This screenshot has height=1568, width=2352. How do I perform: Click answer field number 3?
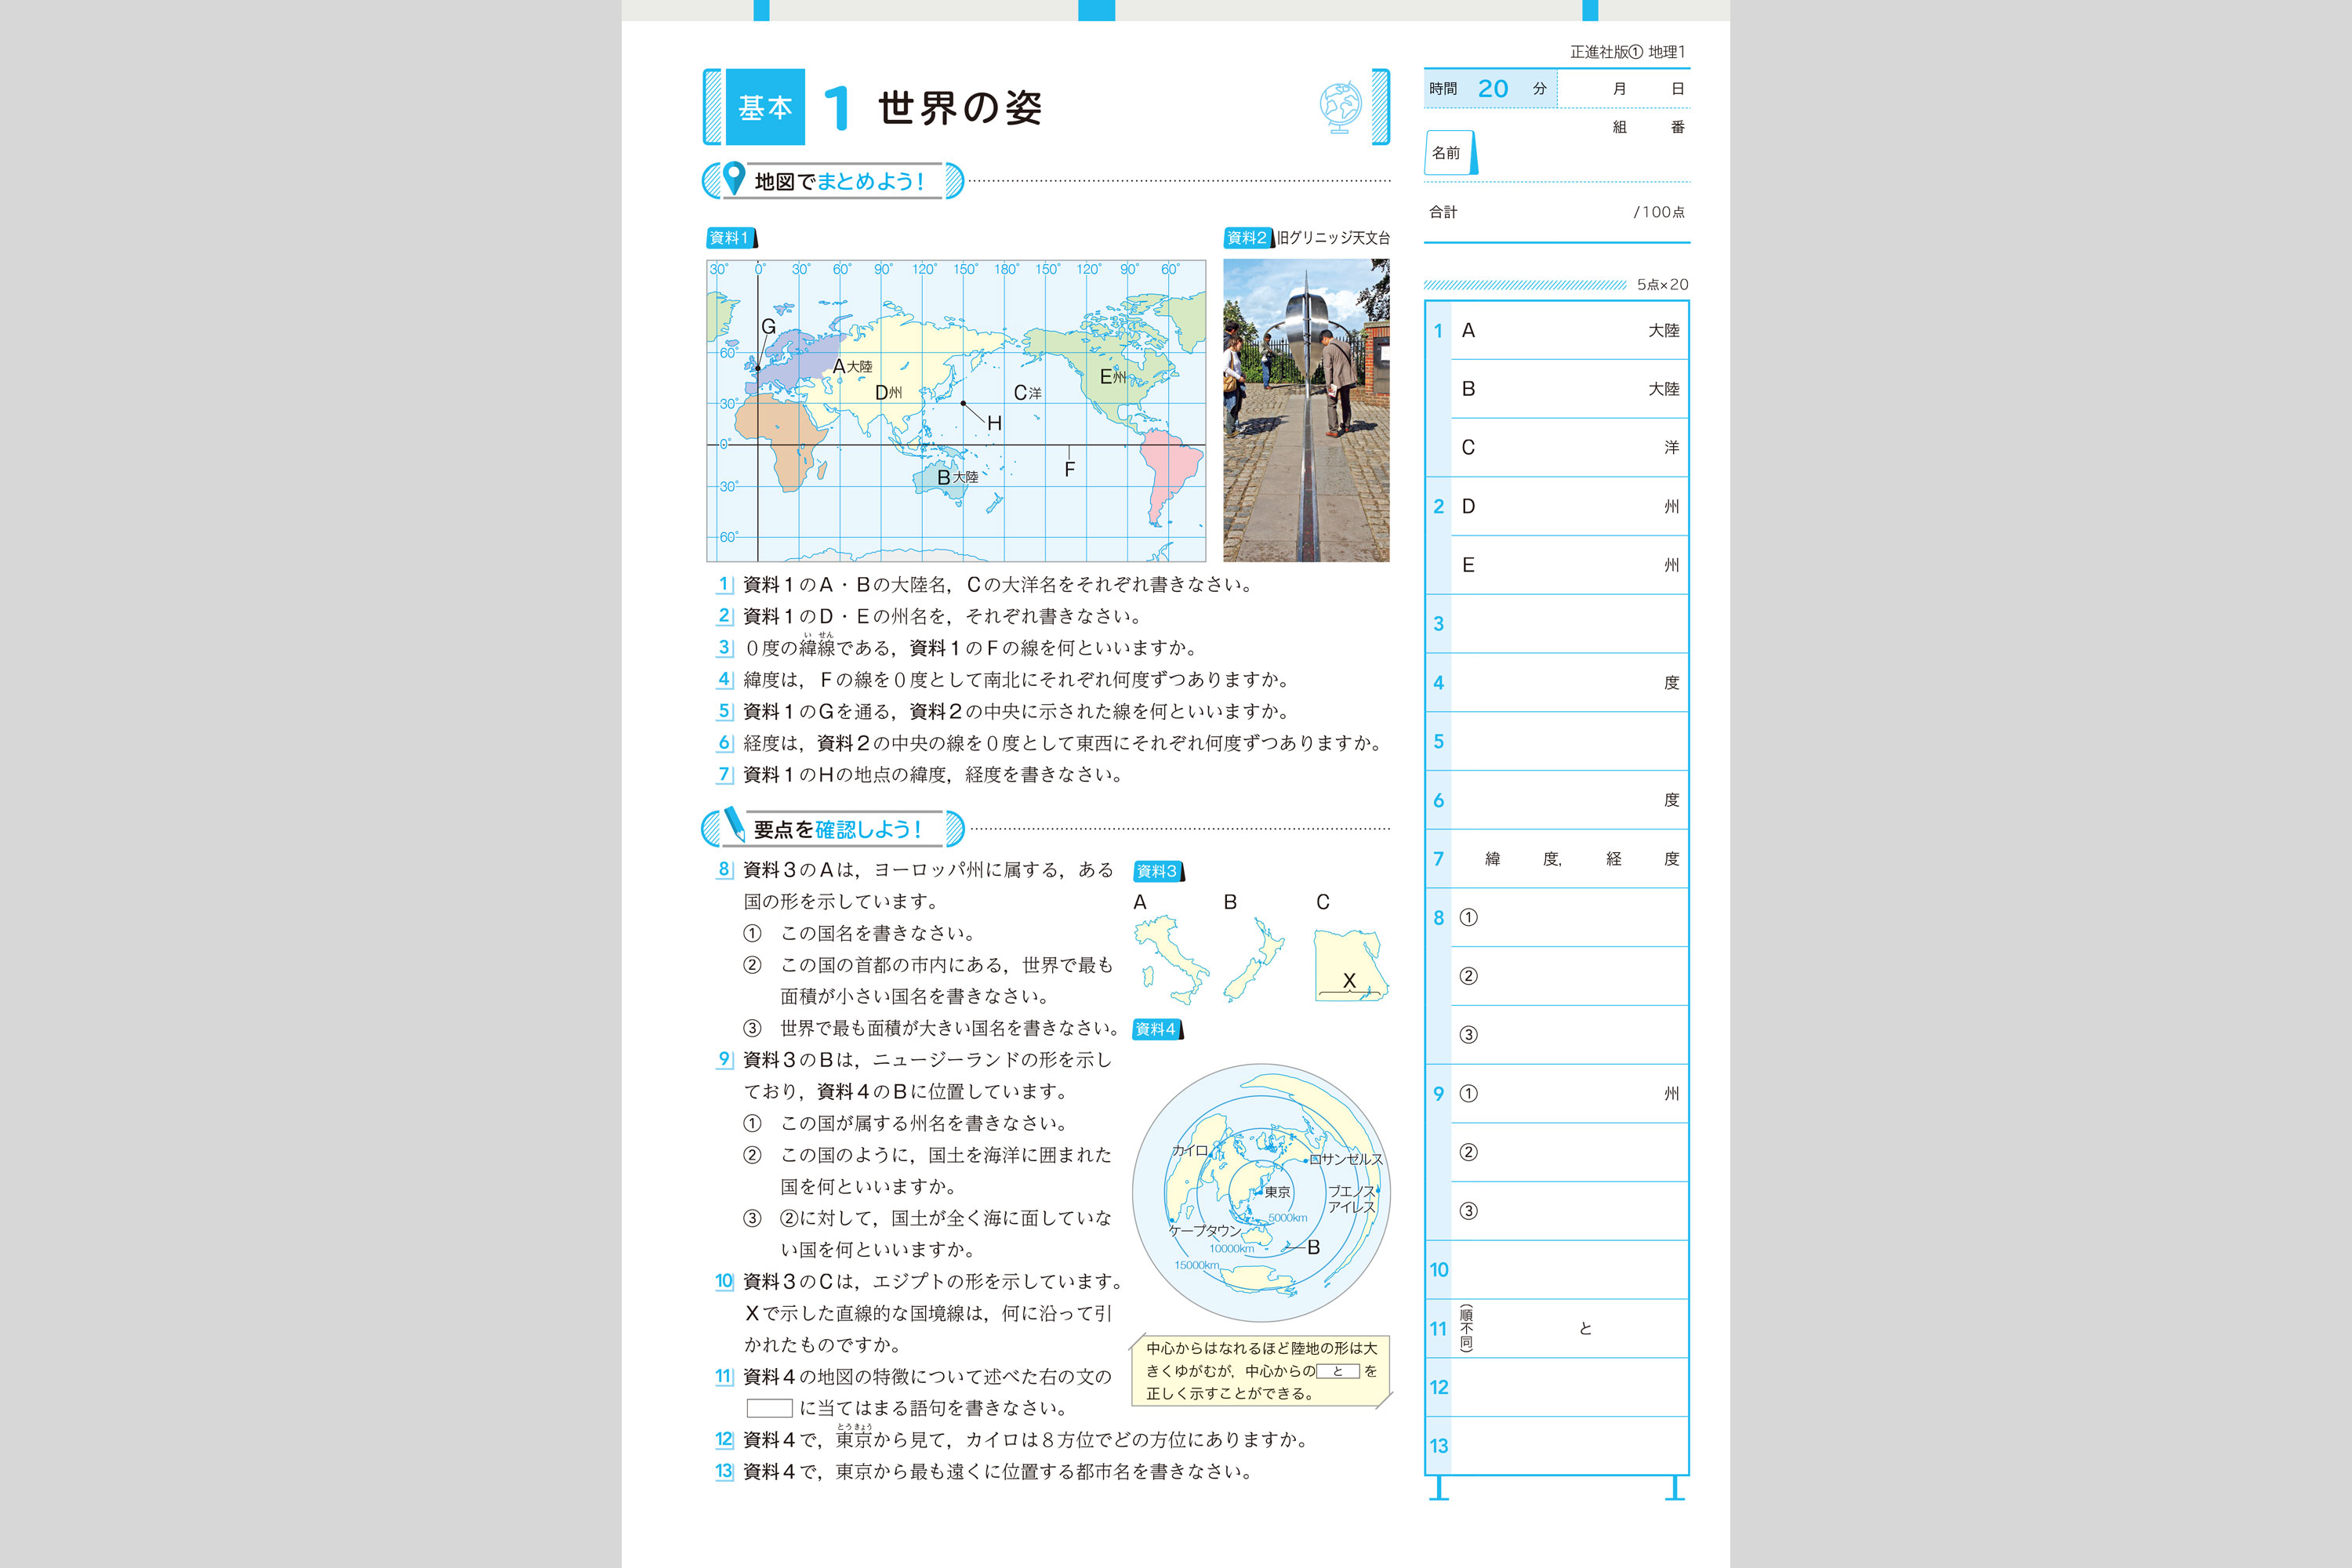pos(1569,624)
